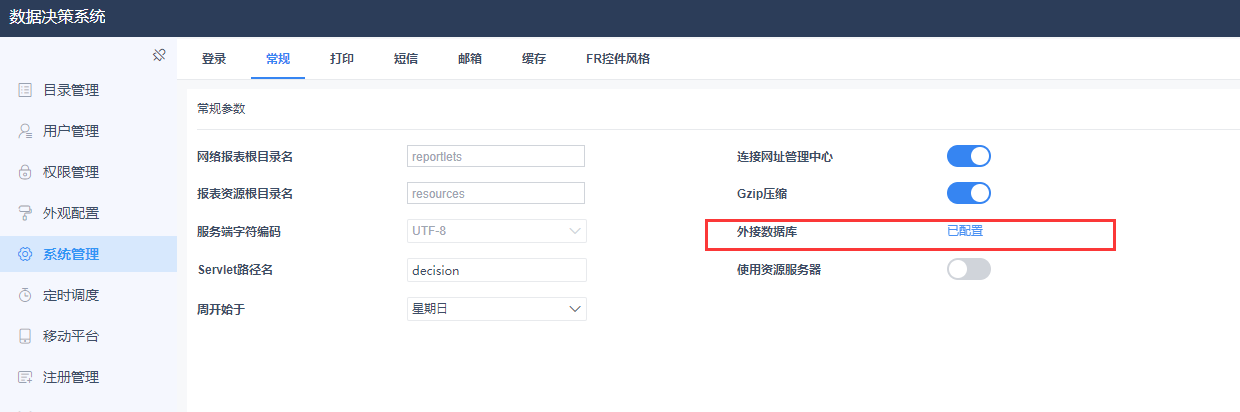Click the 注册管理 registration icon
1240x412 pixels.
pyautogui.click(x=25, y=377)
